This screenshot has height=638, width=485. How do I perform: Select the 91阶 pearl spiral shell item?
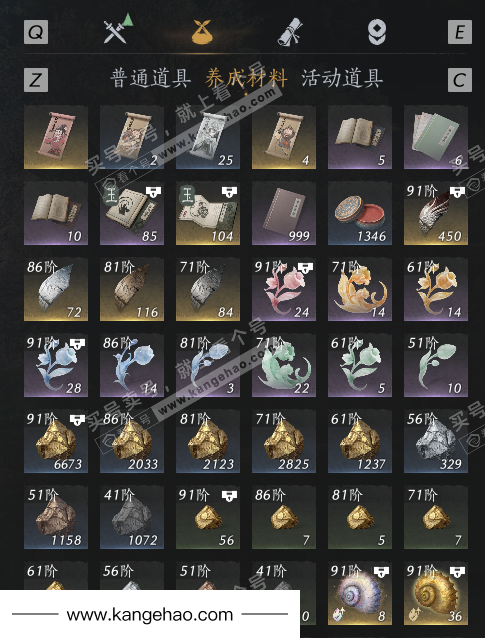(360, 593)
